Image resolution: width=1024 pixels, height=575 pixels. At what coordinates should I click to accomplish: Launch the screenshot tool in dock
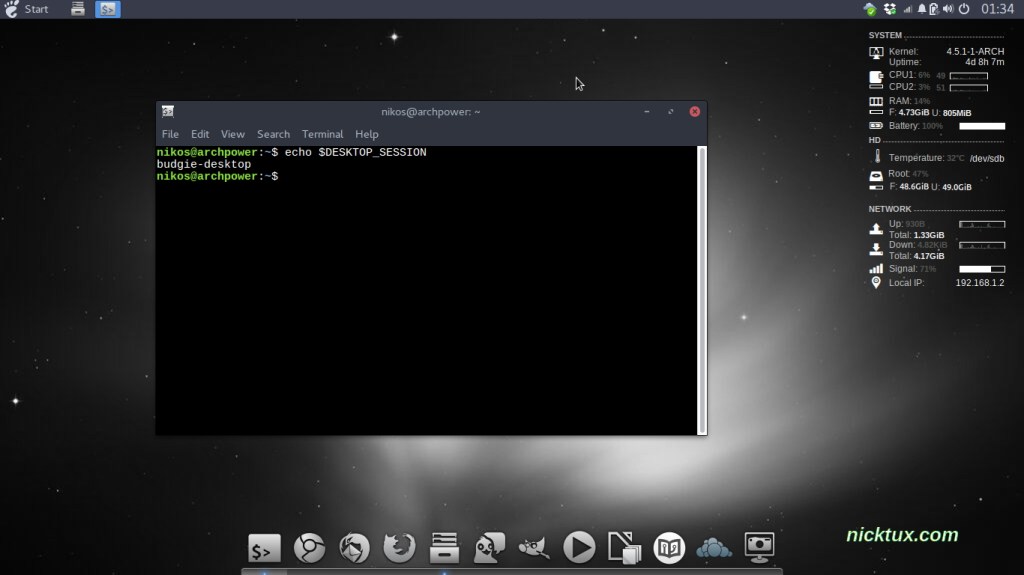(759, 548)
